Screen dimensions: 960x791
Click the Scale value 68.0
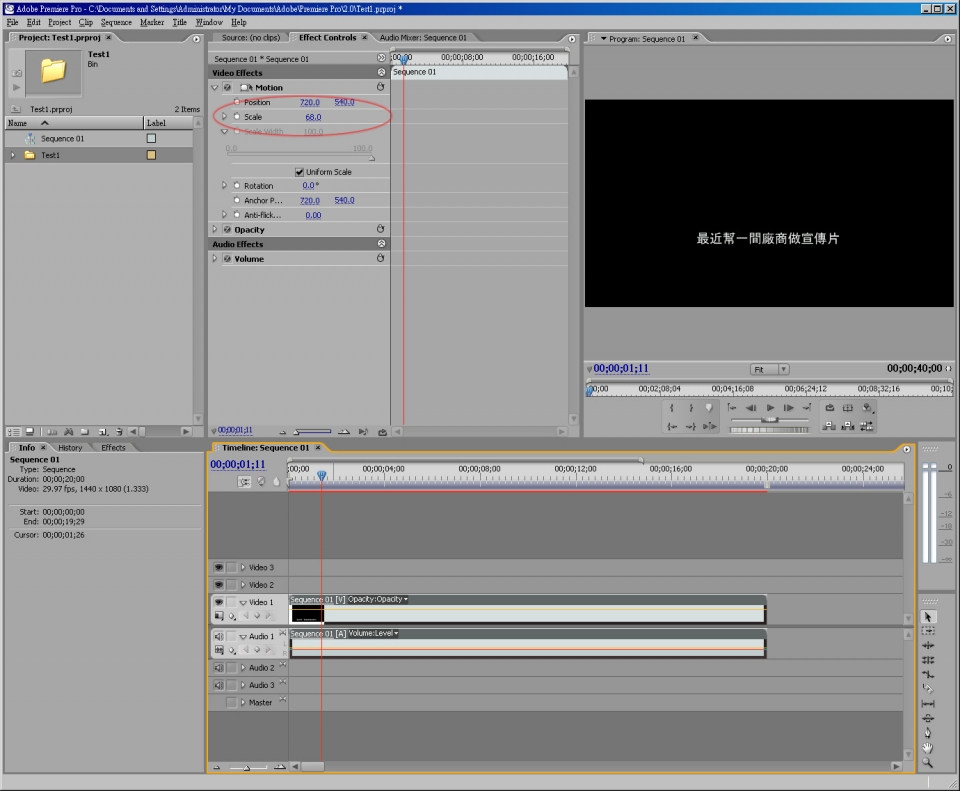click(313, 117)
